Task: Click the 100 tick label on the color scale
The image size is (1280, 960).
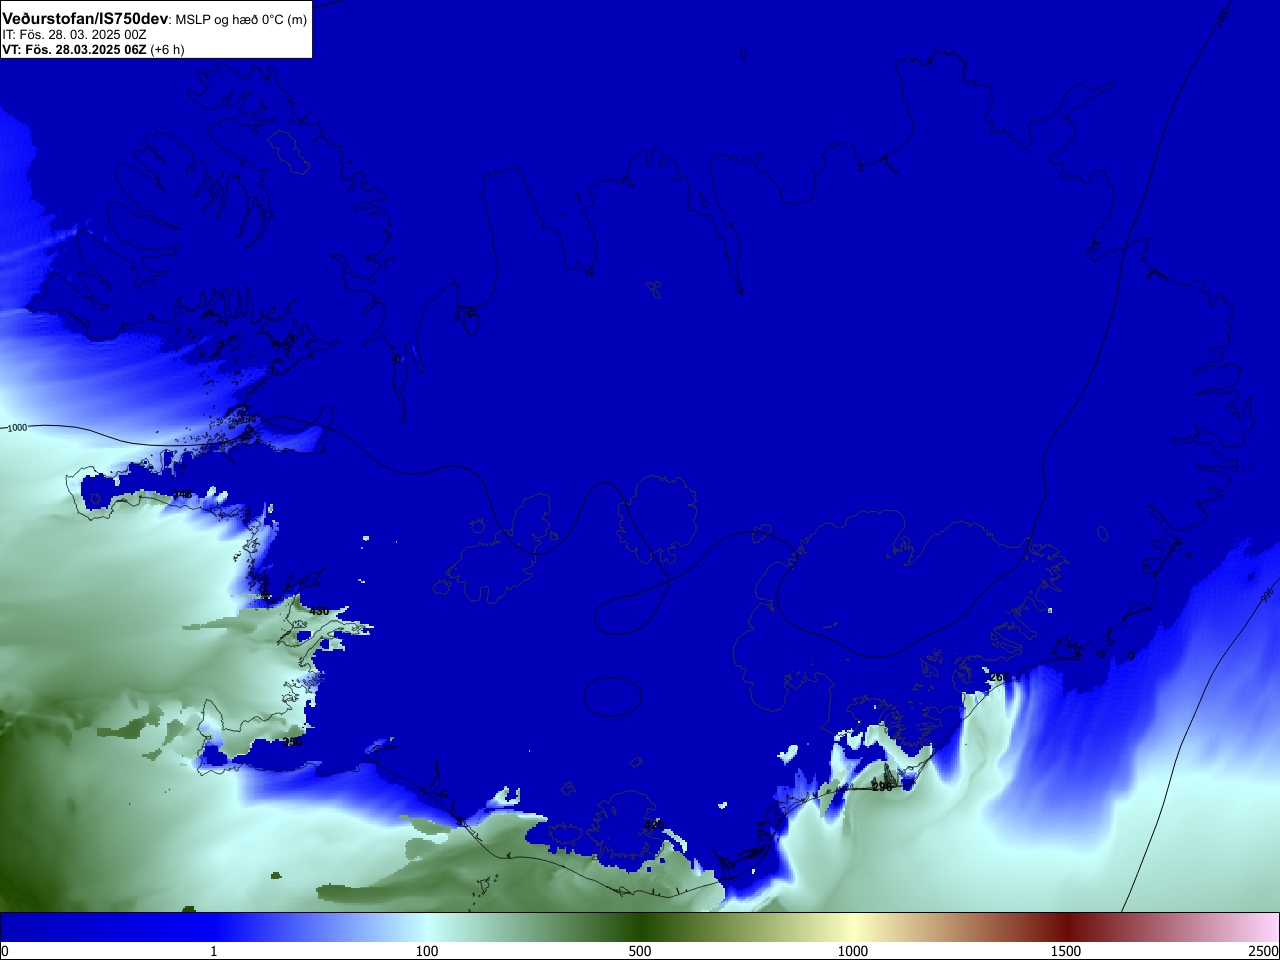Action: pos(427,951)
